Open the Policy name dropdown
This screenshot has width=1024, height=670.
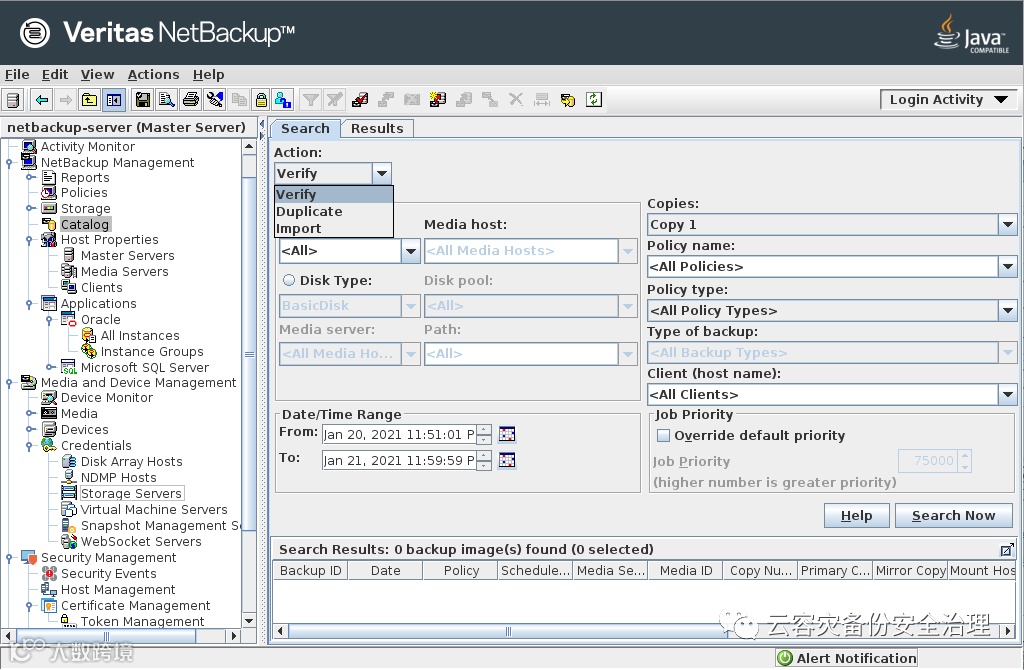click(x=1008, y=266)
